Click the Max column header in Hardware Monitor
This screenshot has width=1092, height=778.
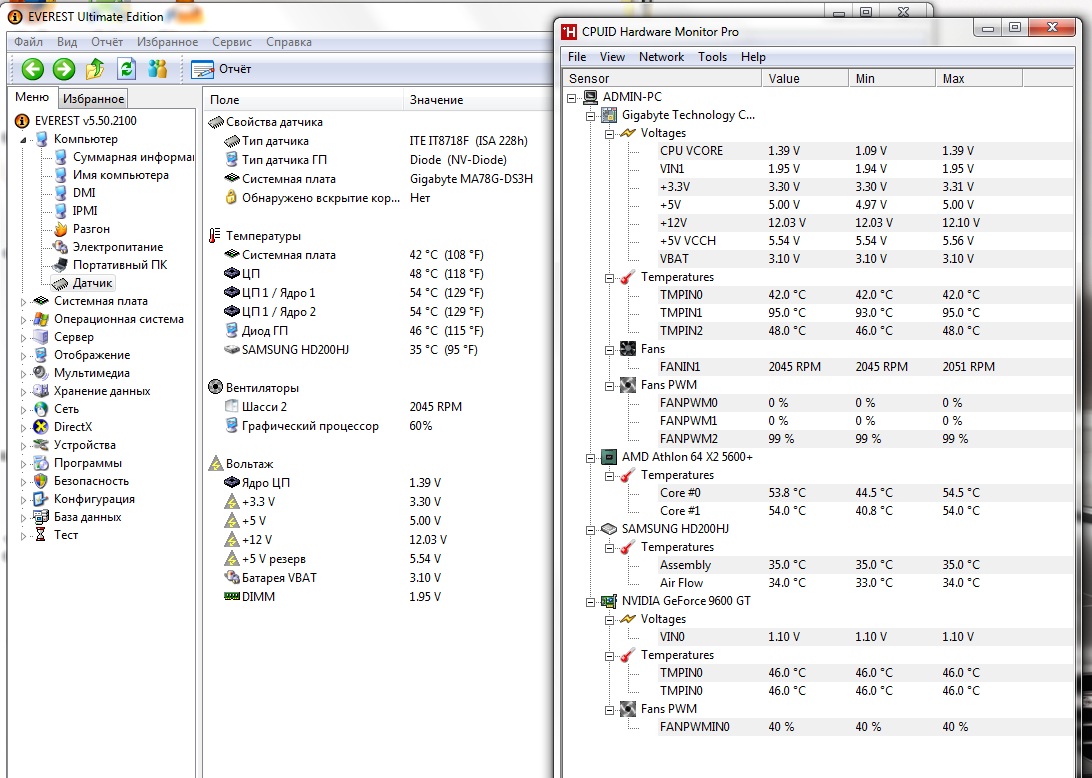pos(978,79)
